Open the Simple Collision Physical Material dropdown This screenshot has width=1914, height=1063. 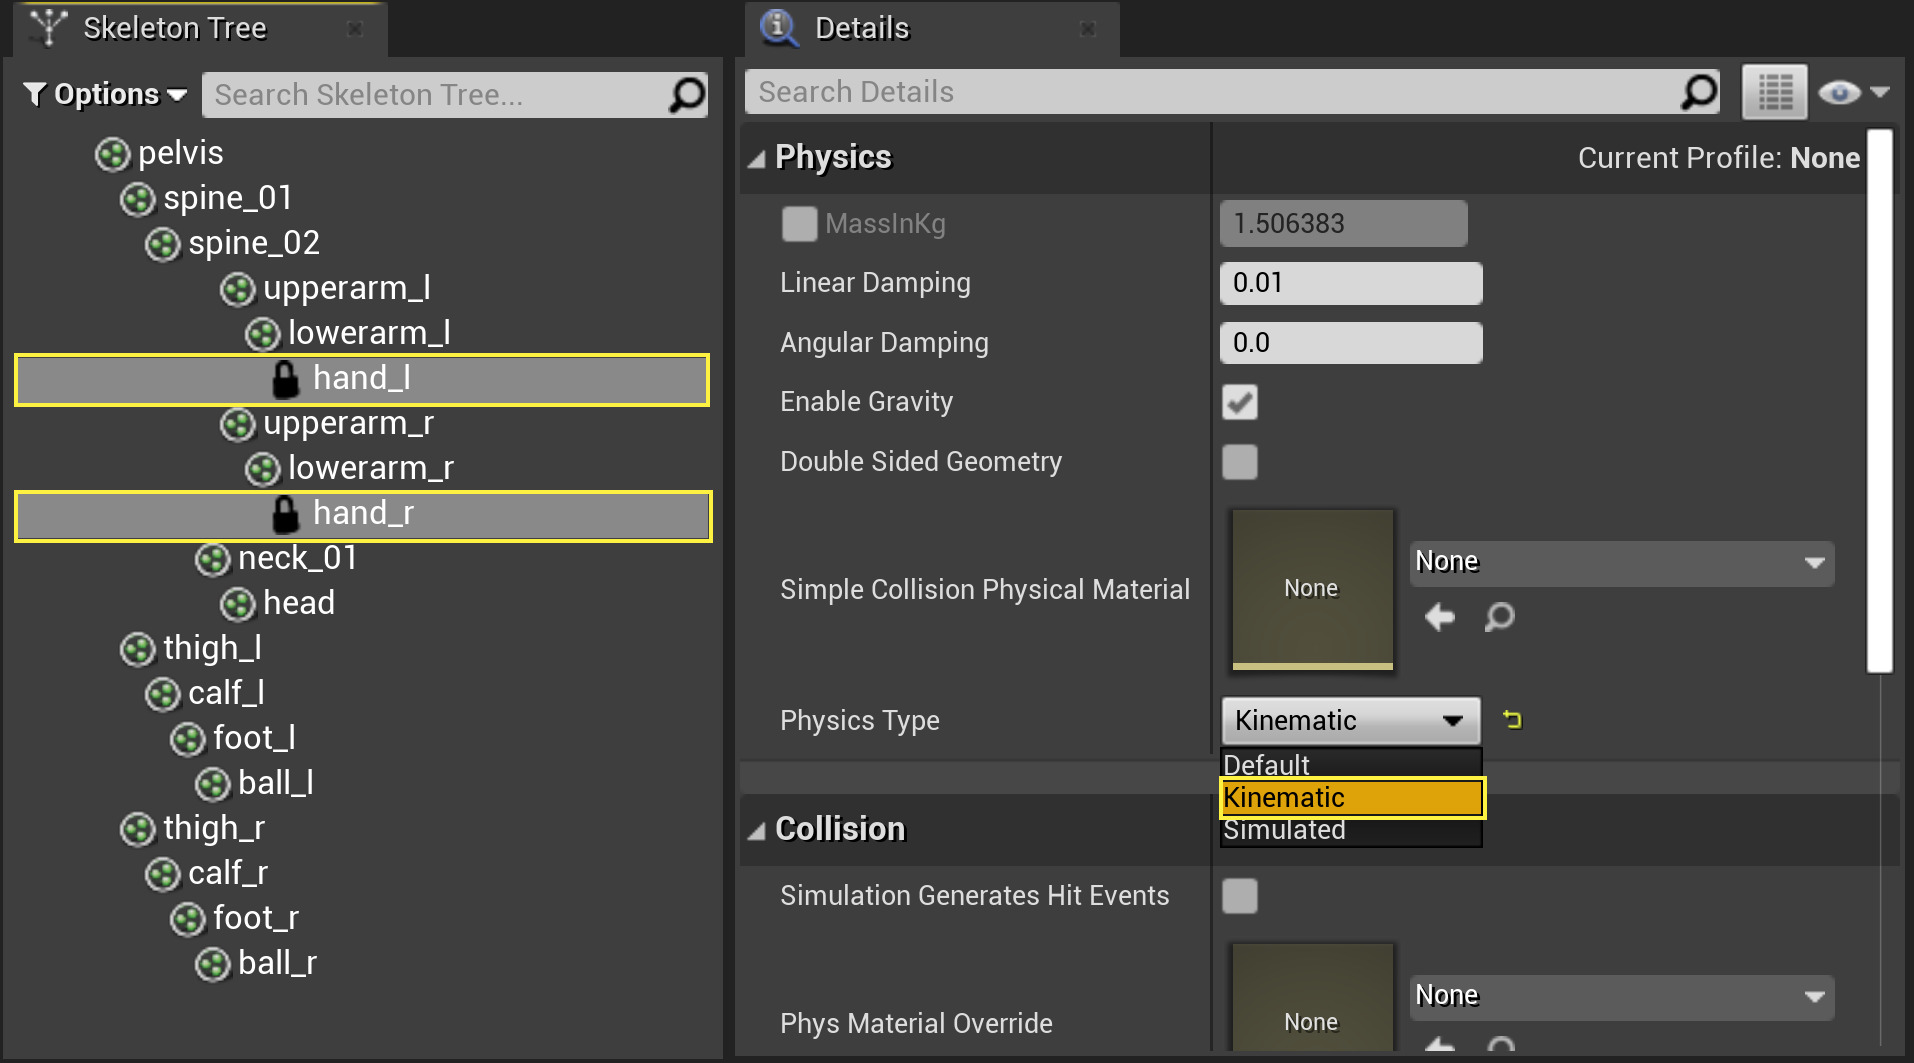[x=1621, y=562]
